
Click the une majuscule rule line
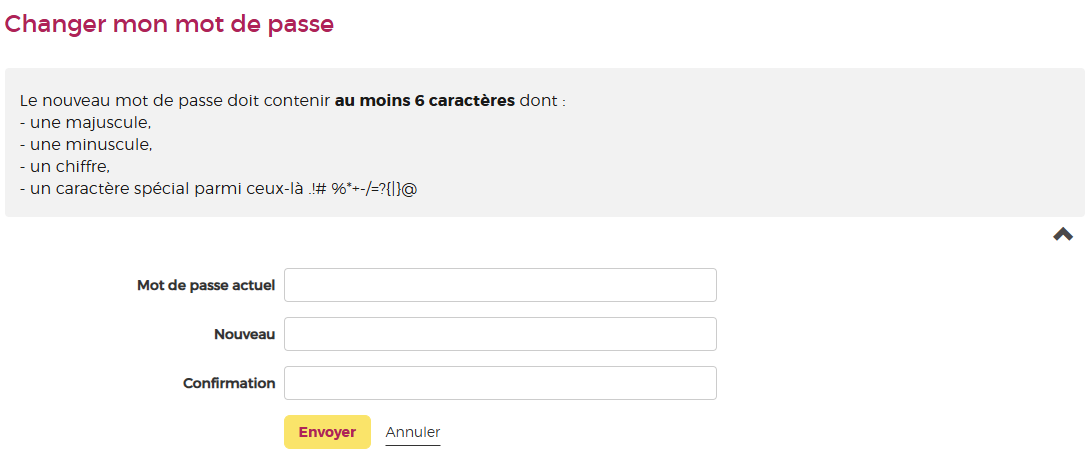point(85,123)
